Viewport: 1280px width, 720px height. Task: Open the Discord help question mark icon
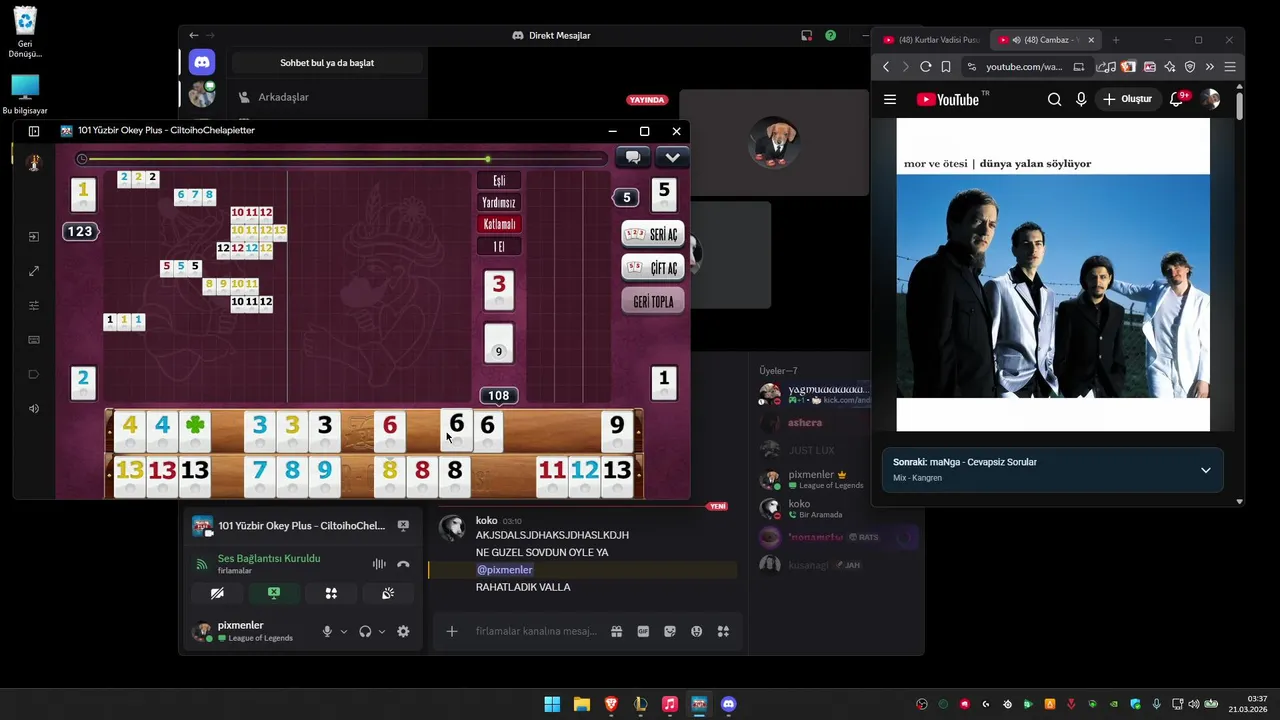(830, 35)
